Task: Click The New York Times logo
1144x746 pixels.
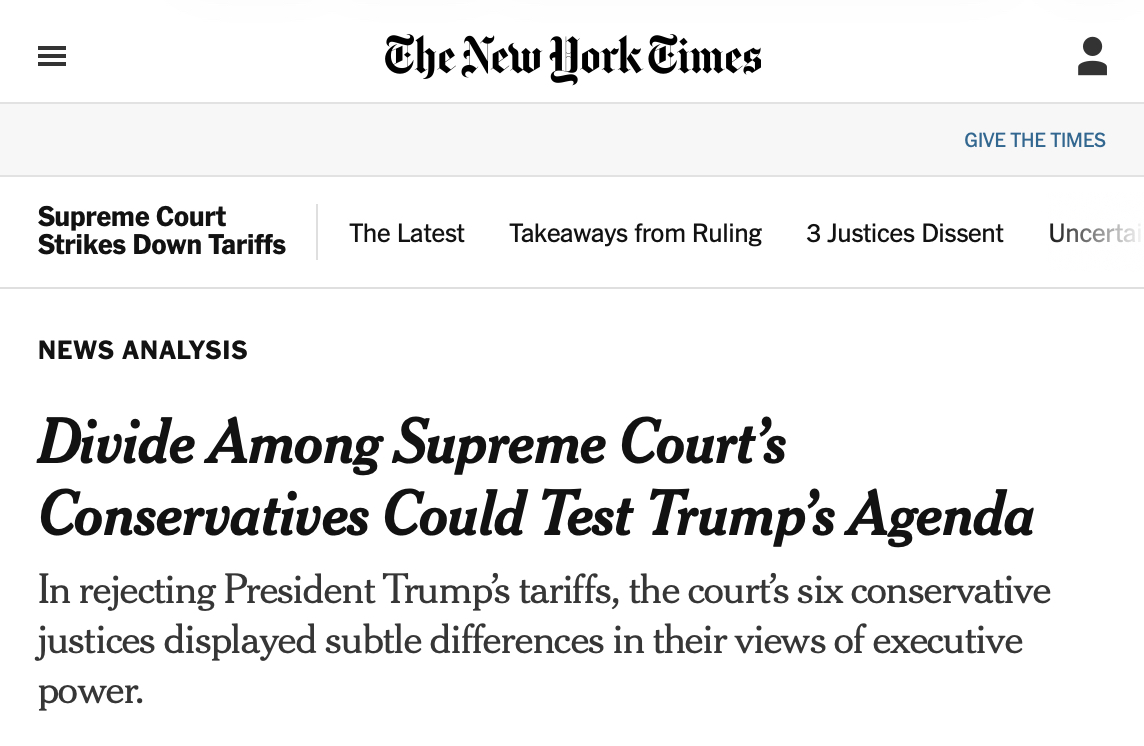Action: [x=573, y=57]
